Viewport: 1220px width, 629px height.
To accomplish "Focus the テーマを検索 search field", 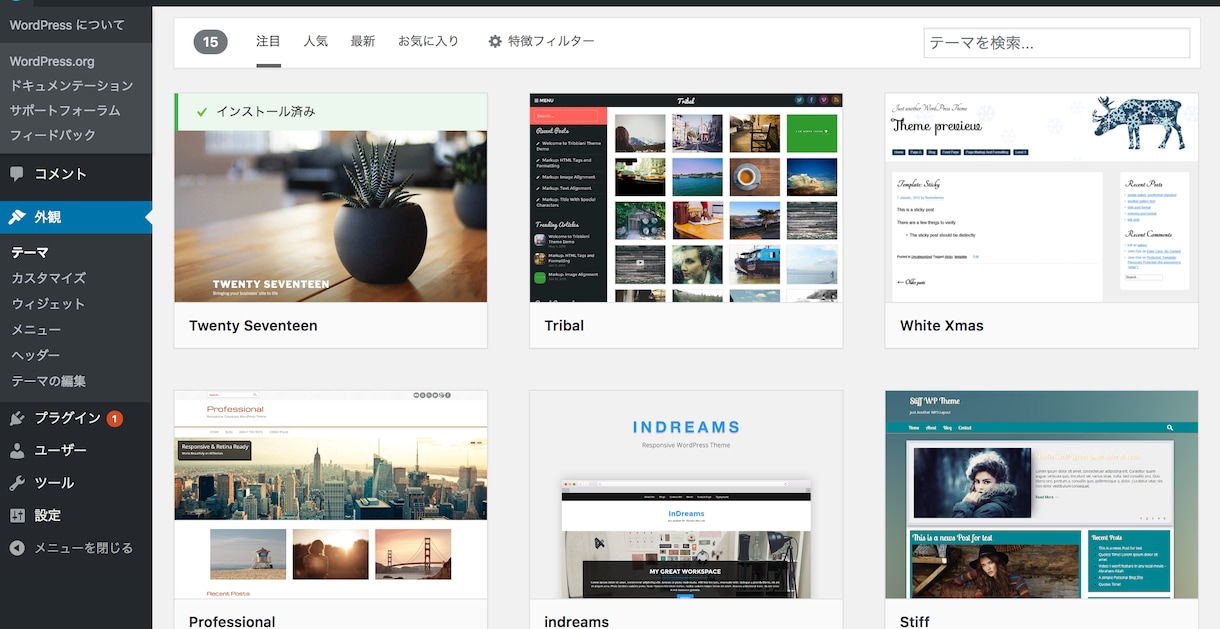I will pos(1057,43).
